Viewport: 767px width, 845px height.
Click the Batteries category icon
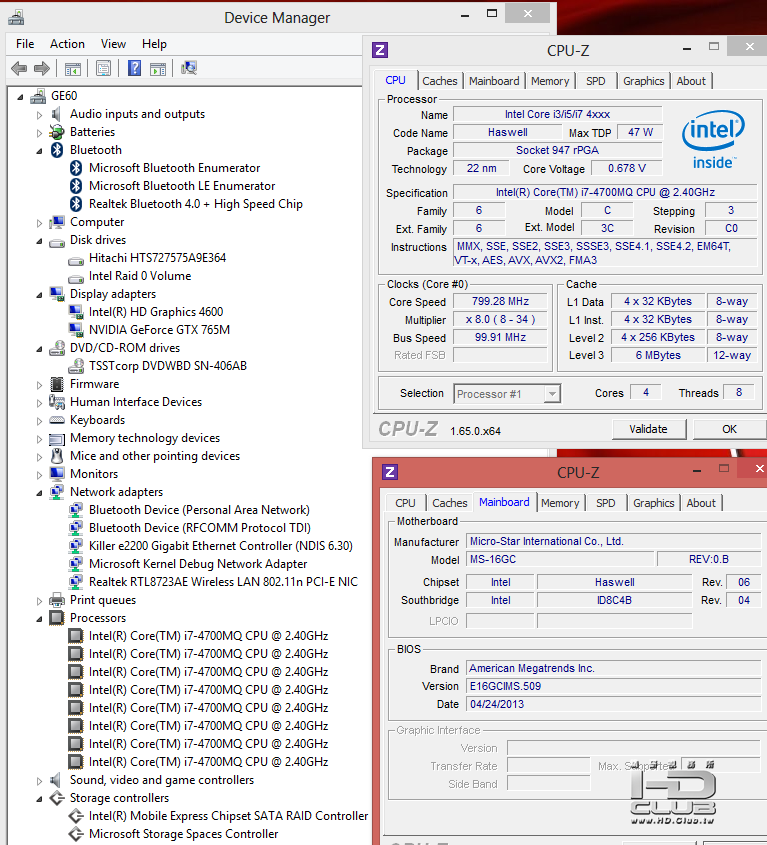(x=57, y=132)
